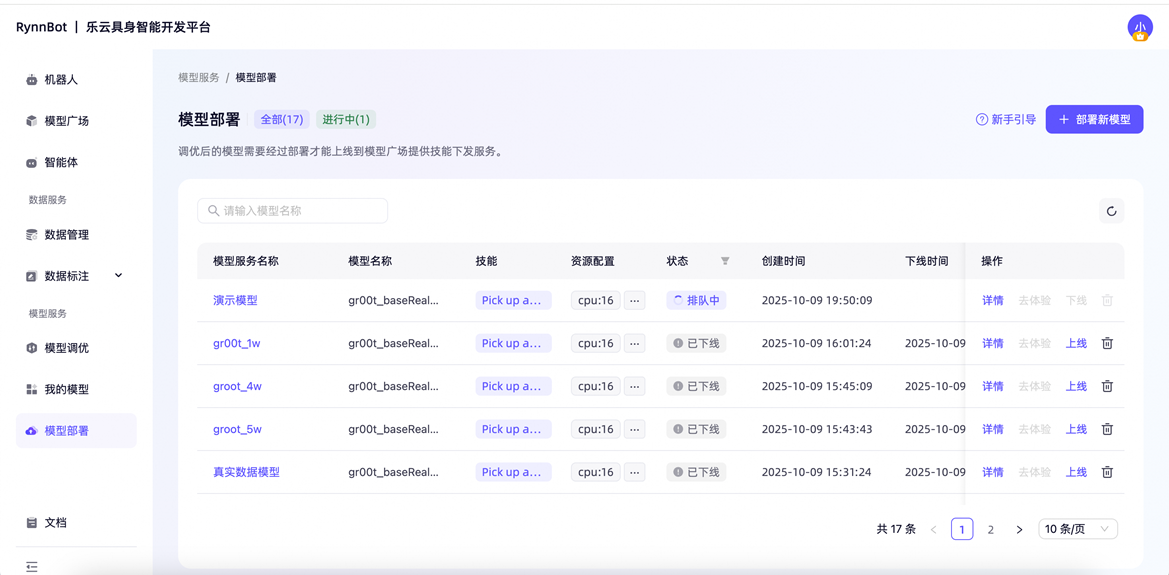
Task: Open the 10 条/页 page size dropdown
Action: [x=1078, y=530]
